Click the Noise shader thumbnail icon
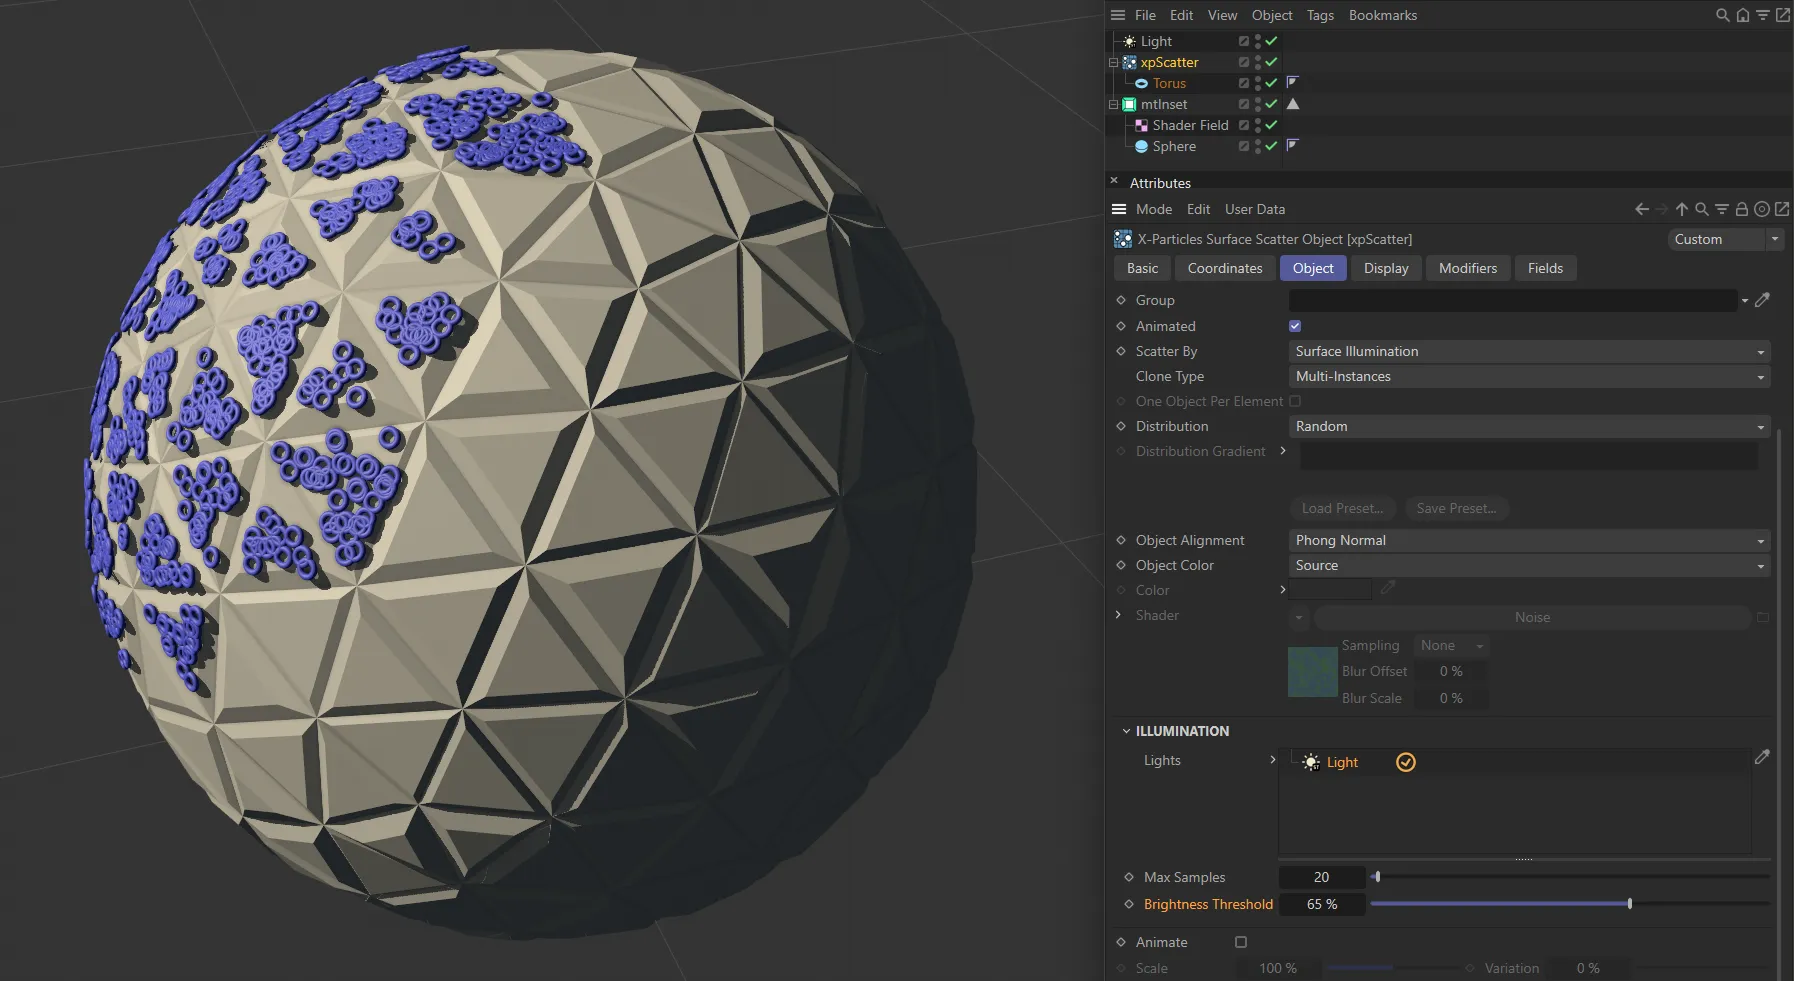1794x981 pixels. pyautogui.click(x=1310, y=672)
